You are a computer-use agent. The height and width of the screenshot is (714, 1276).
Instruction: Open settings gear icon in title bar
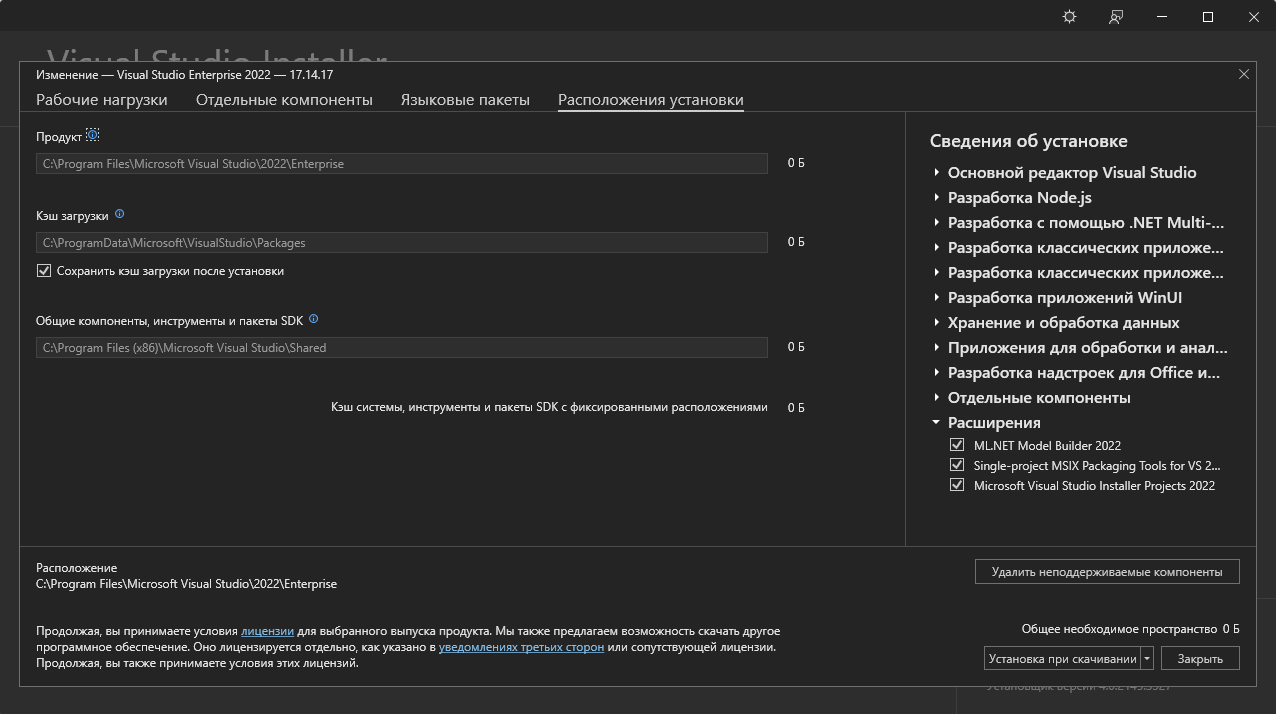[1069, 17]
